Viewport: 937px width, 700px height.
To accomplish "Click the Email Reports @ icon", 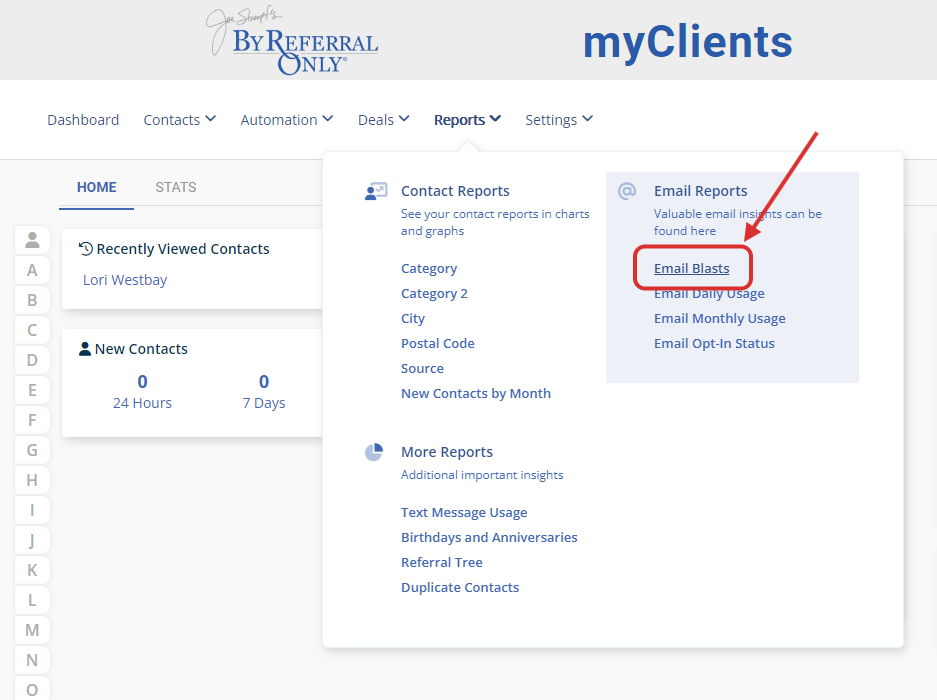I will (x=627, y=191).
